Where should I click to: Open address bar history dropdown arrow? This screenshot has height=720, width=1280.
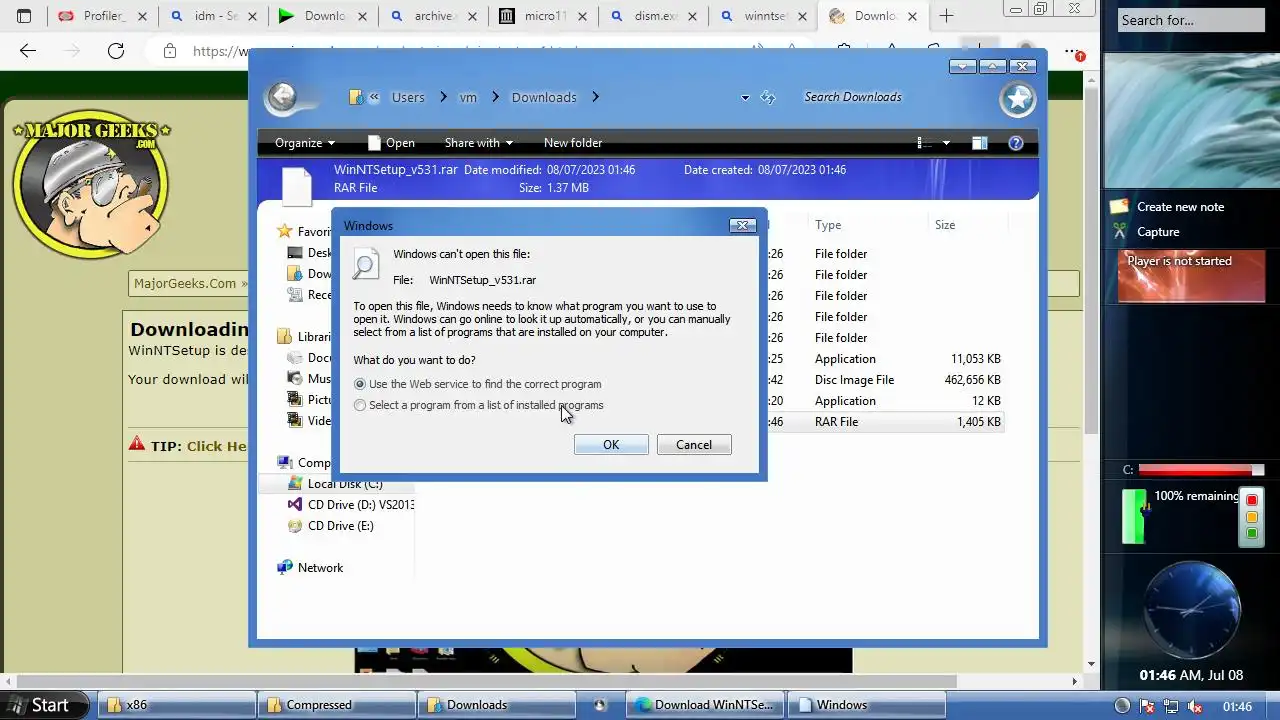click(745, 97)
